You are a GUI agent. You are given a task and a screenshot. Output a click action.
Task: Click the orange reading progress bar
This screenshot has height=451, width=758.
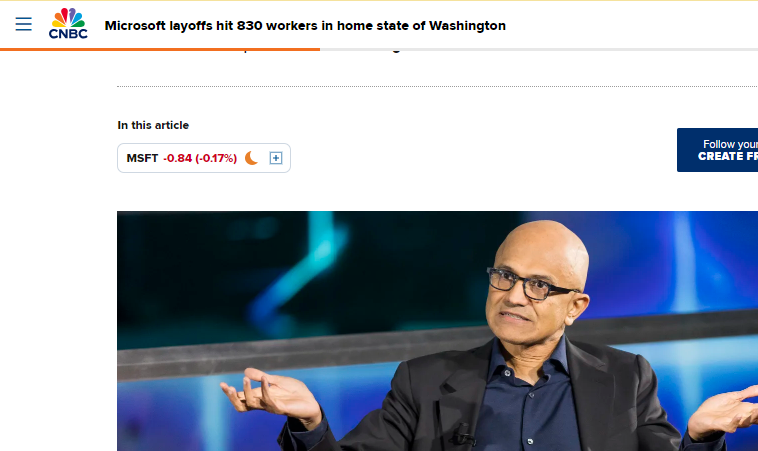(160, 49)
